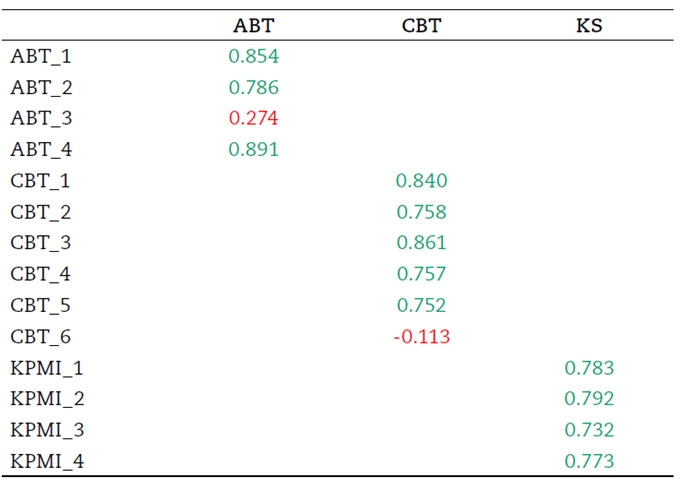Select the KPMI_4 row label

(47, 461)
